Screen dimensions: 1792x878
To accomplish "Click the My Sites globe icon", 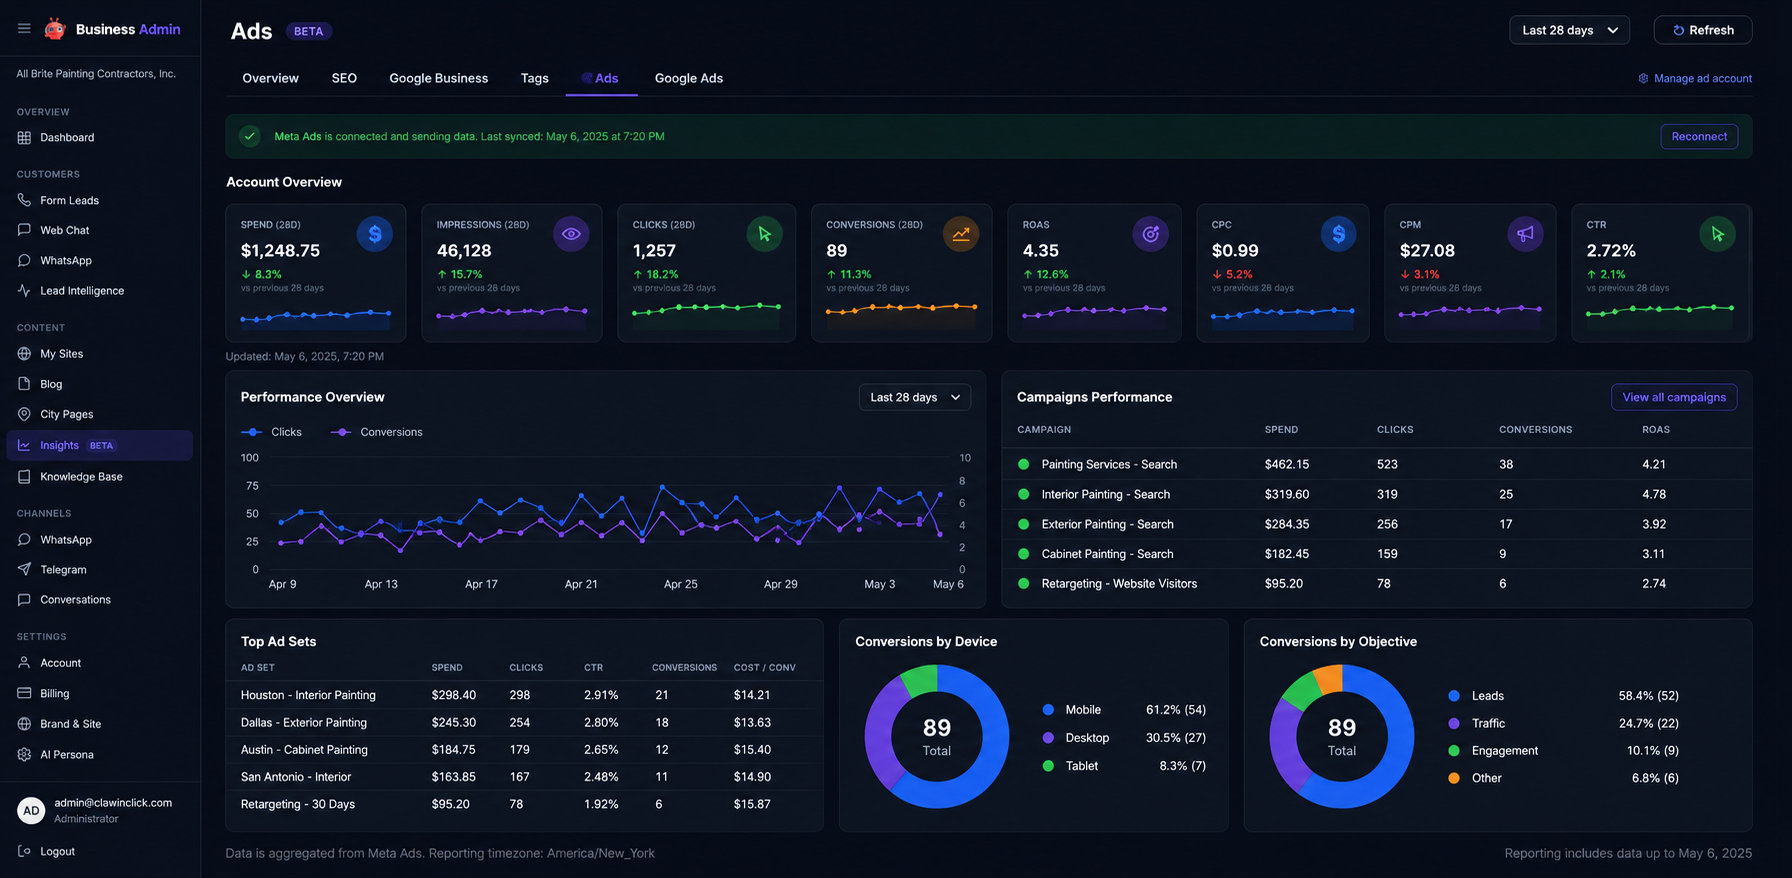I will 24,354.
